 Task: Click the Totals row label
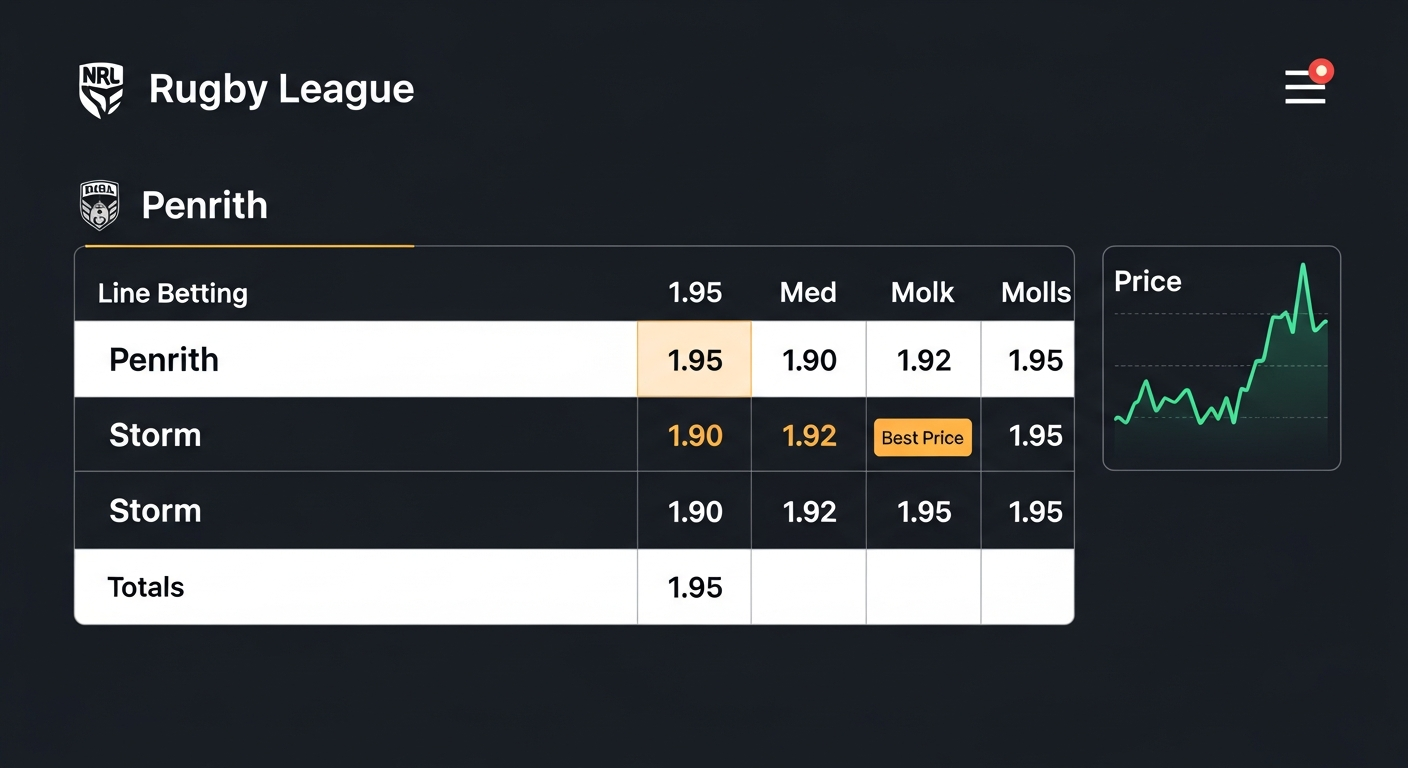point(146,587)
